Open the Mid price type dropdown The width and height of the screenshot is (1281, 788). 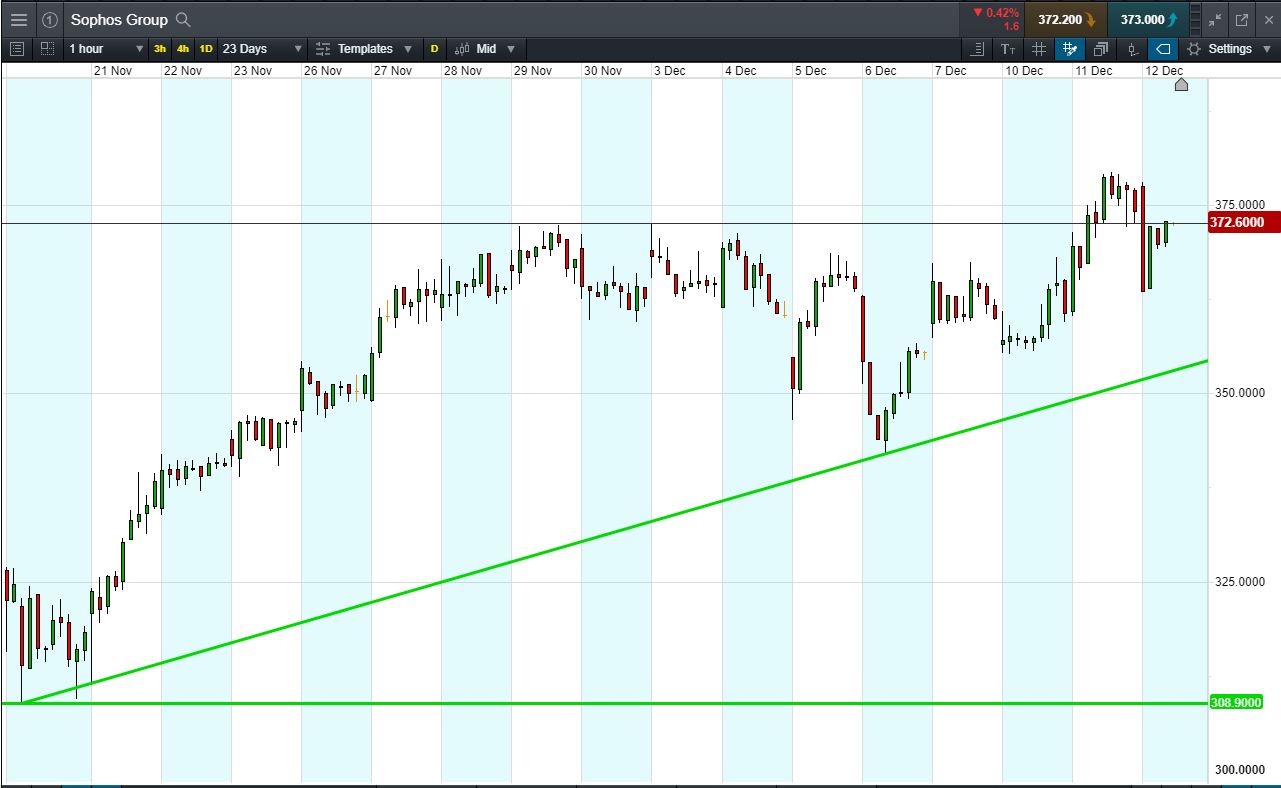486,49
